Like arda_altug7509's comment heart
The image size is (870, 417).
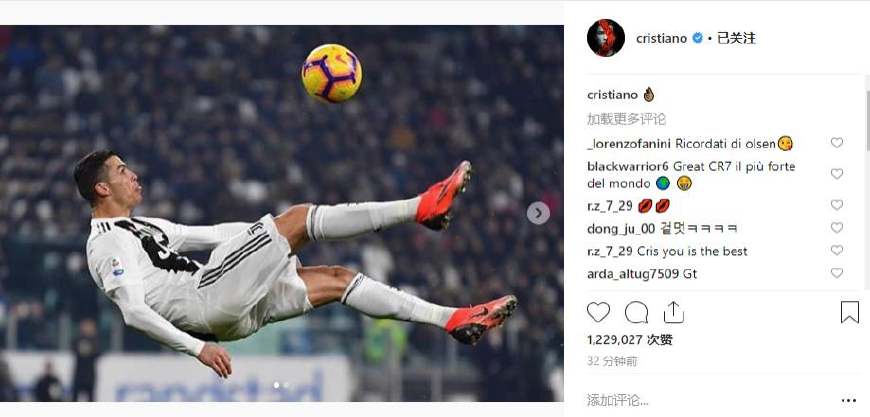837,273
